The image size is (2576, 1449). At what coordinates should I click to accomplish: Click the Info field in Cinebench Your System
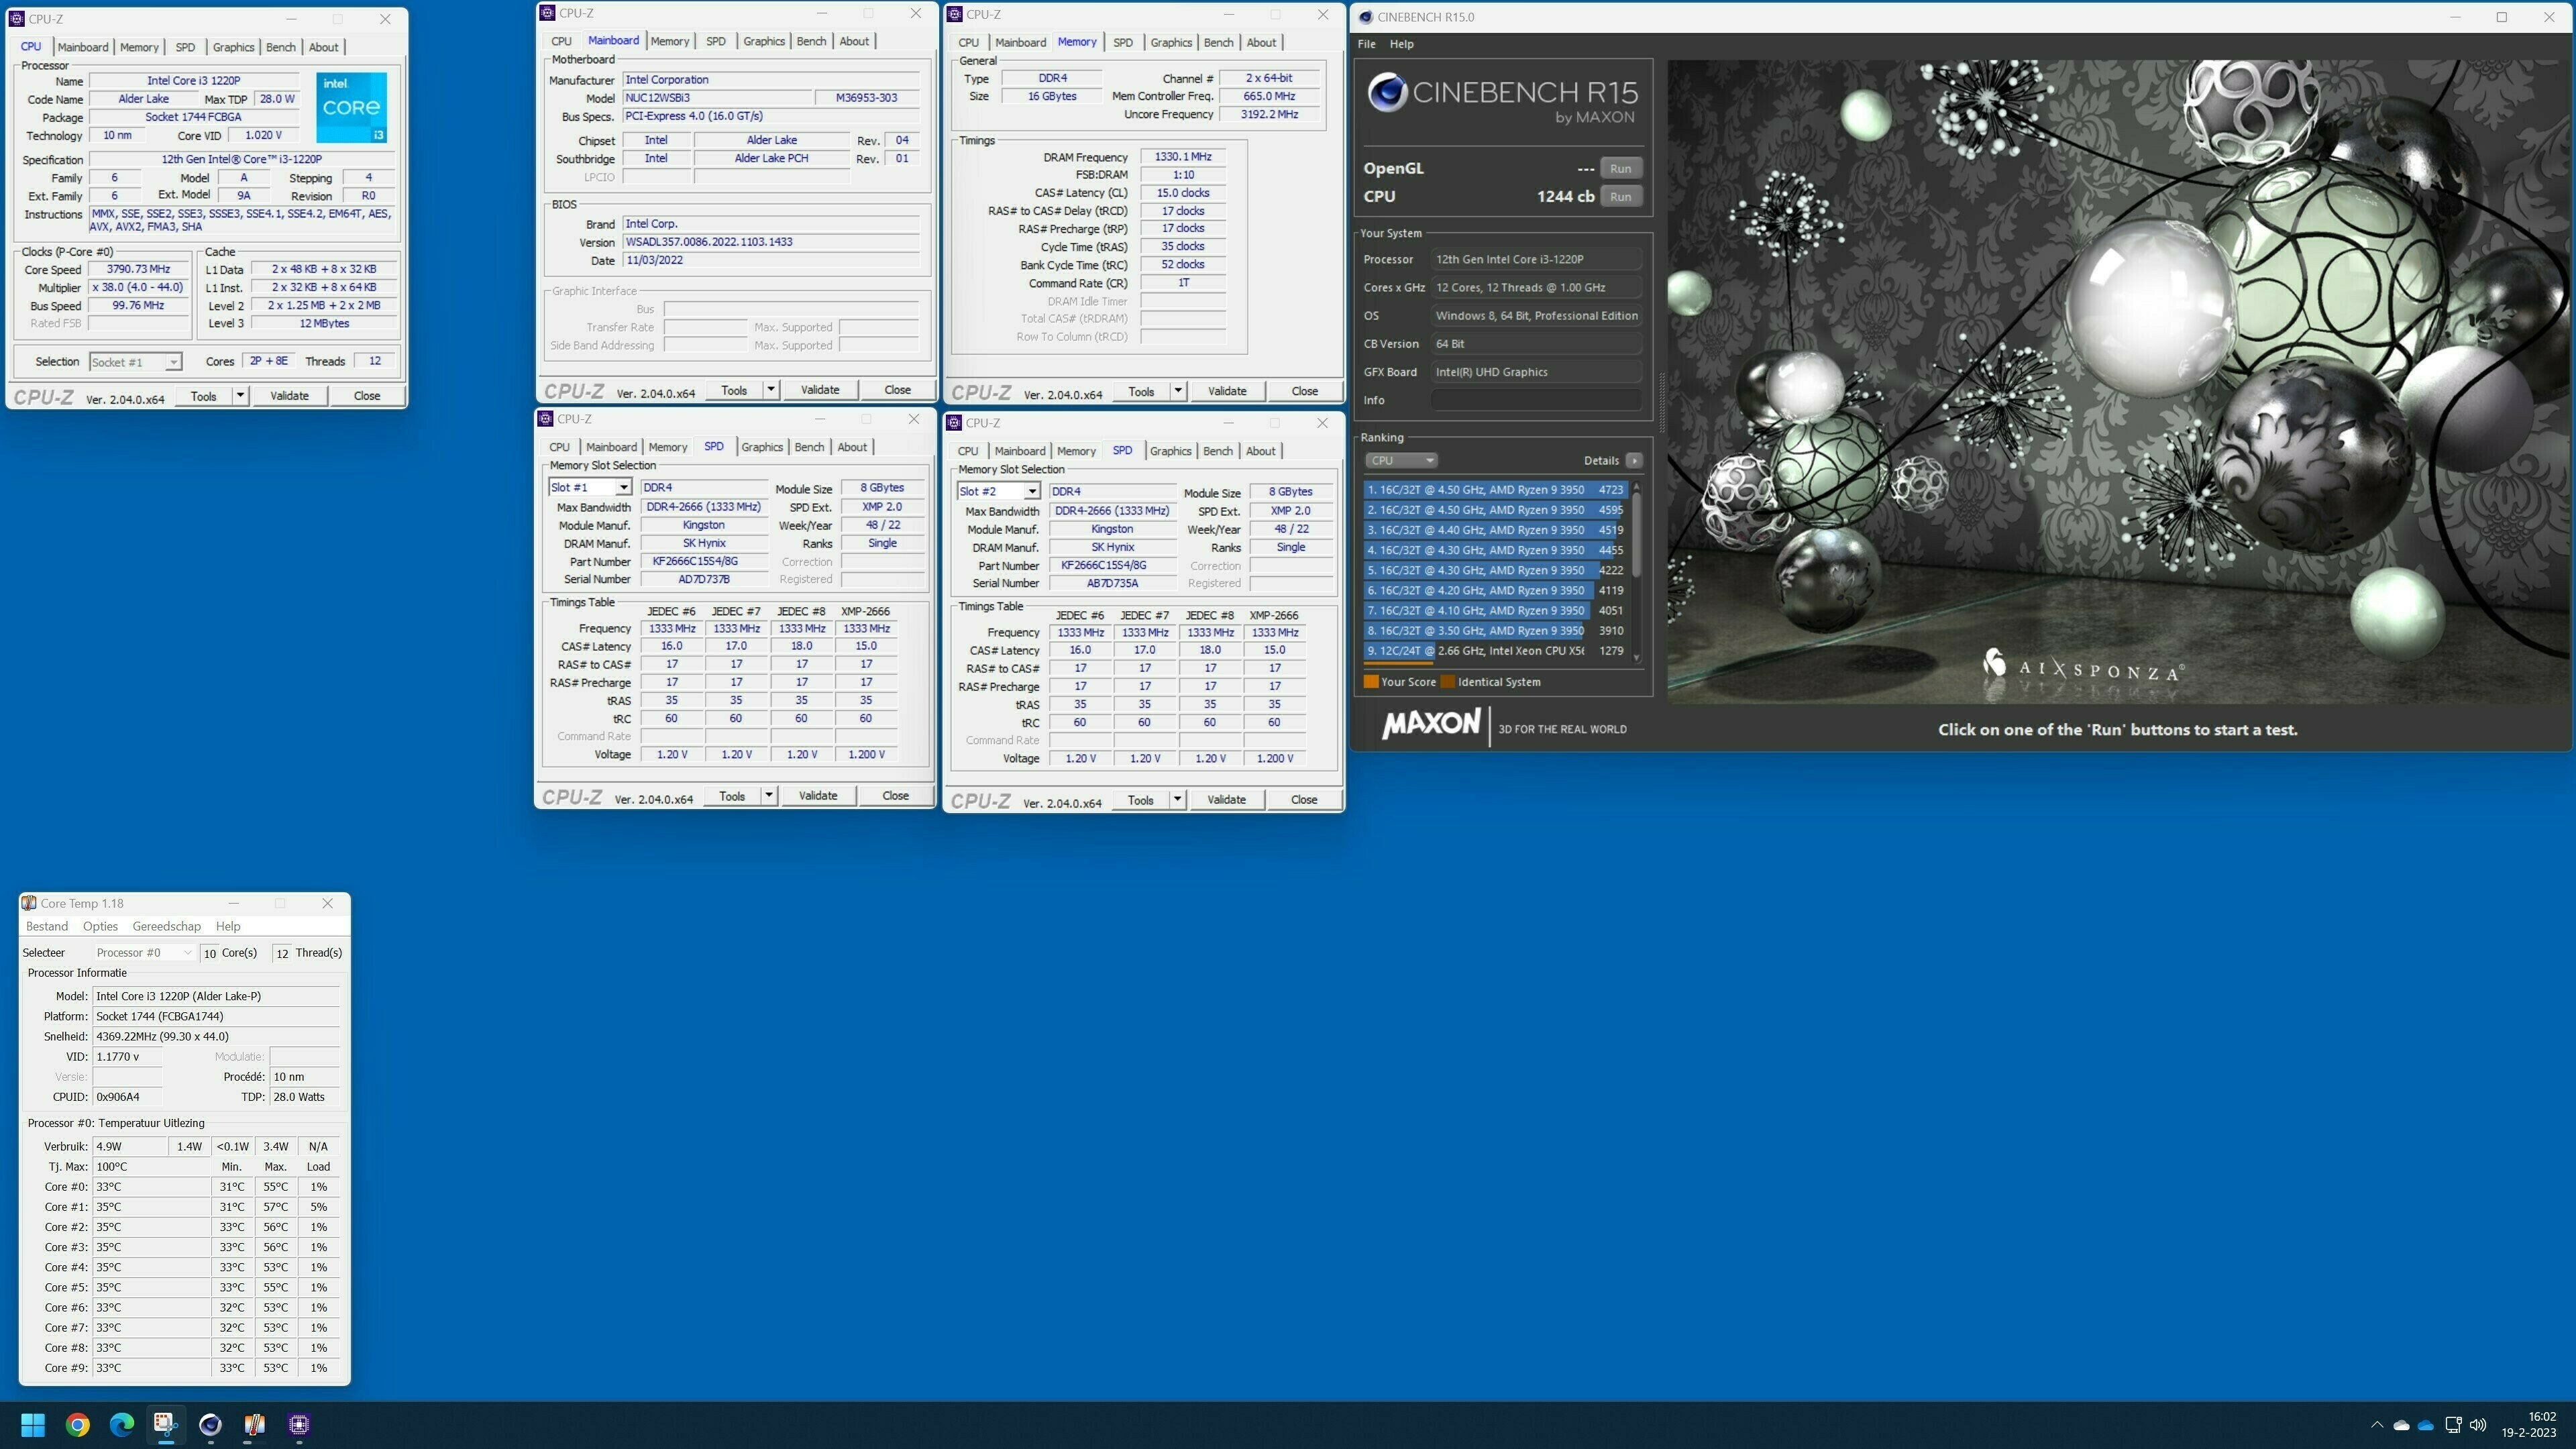(1535, 400)
